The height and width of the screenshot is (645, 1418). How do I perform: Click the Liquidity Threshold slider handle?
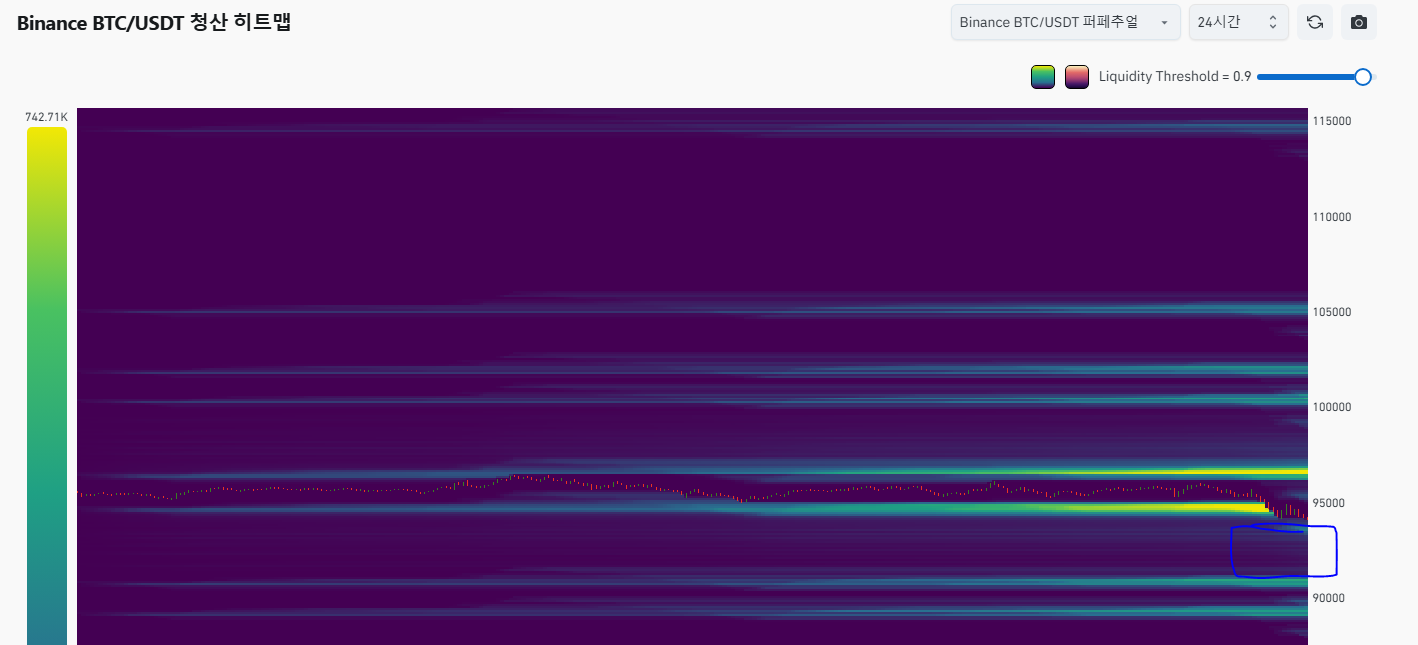point(1362,77)
